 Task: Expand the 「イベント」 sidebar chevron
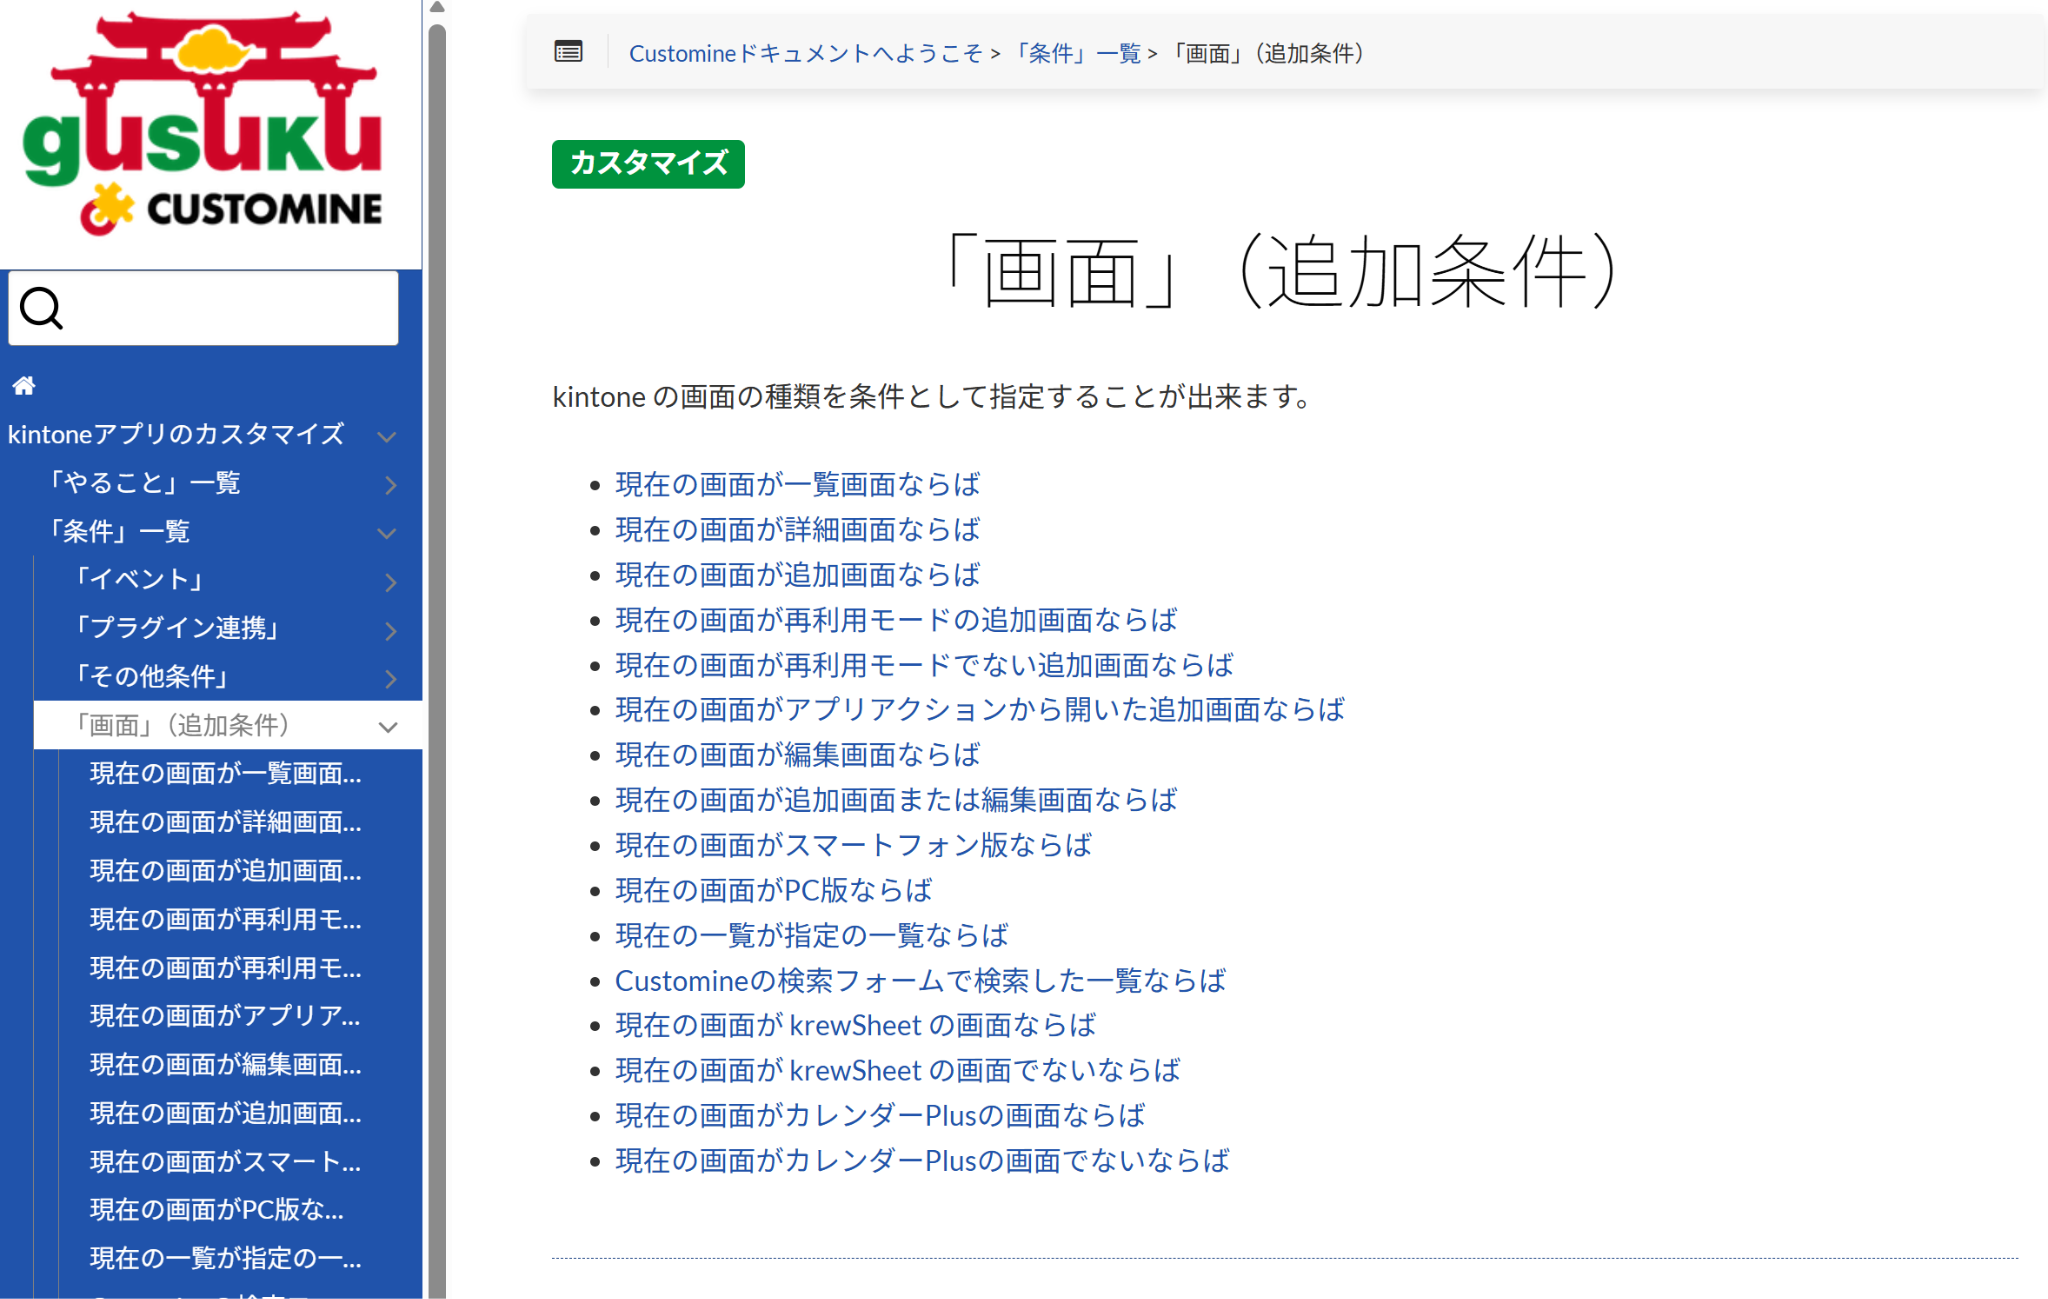pos(390,582)
